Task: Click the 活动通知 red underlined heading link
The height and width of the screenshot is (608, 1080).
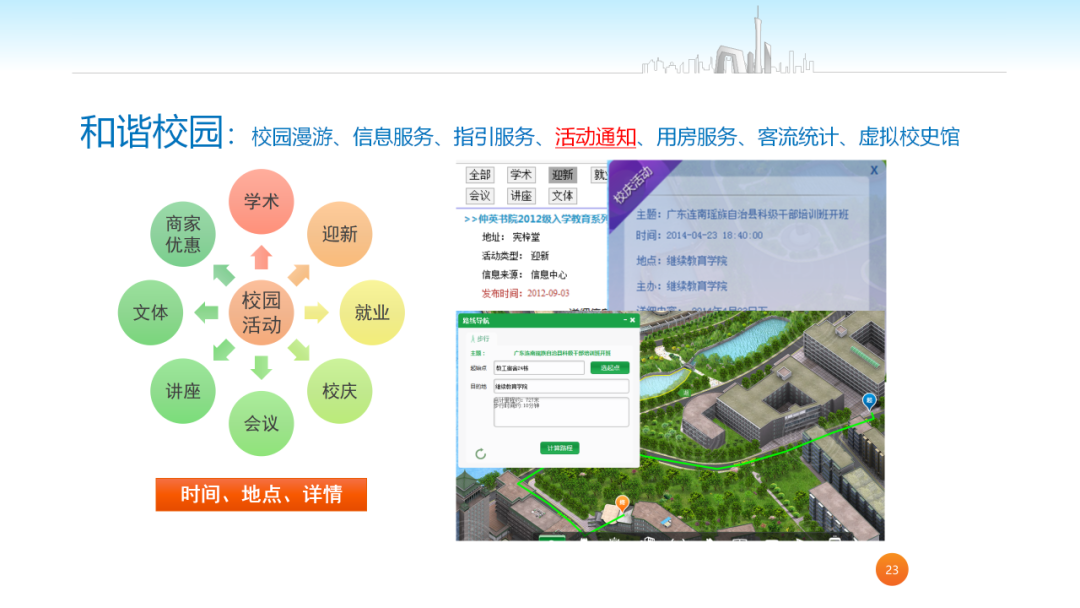Action: 596,137
